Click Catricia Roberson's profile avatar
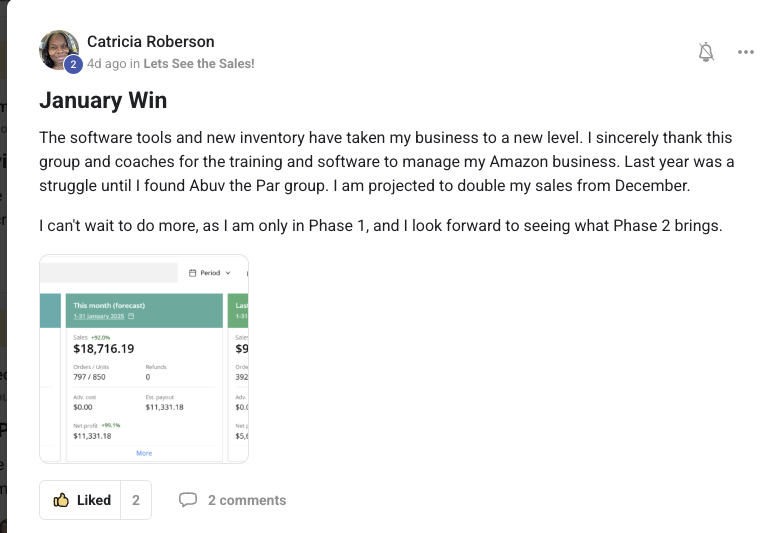 [x=58, y=50]
